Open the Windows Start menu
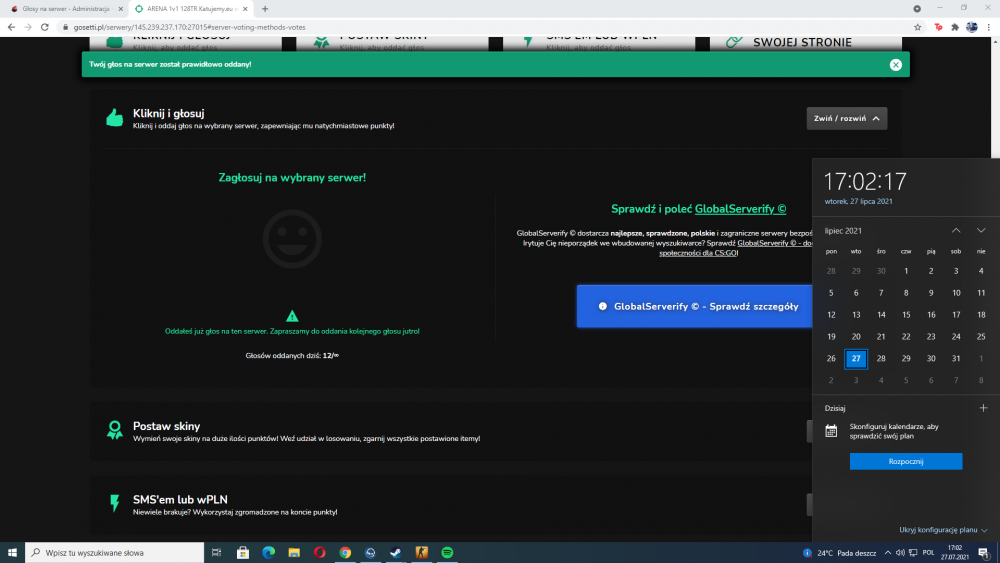Image resolution: width=1000 pixels, height=563 pixels. click(x=12, y=553)
